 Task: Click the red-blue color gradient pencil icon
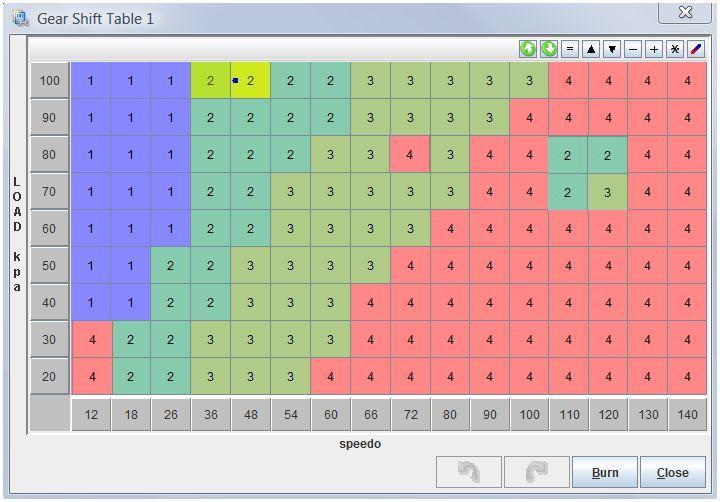696,49
